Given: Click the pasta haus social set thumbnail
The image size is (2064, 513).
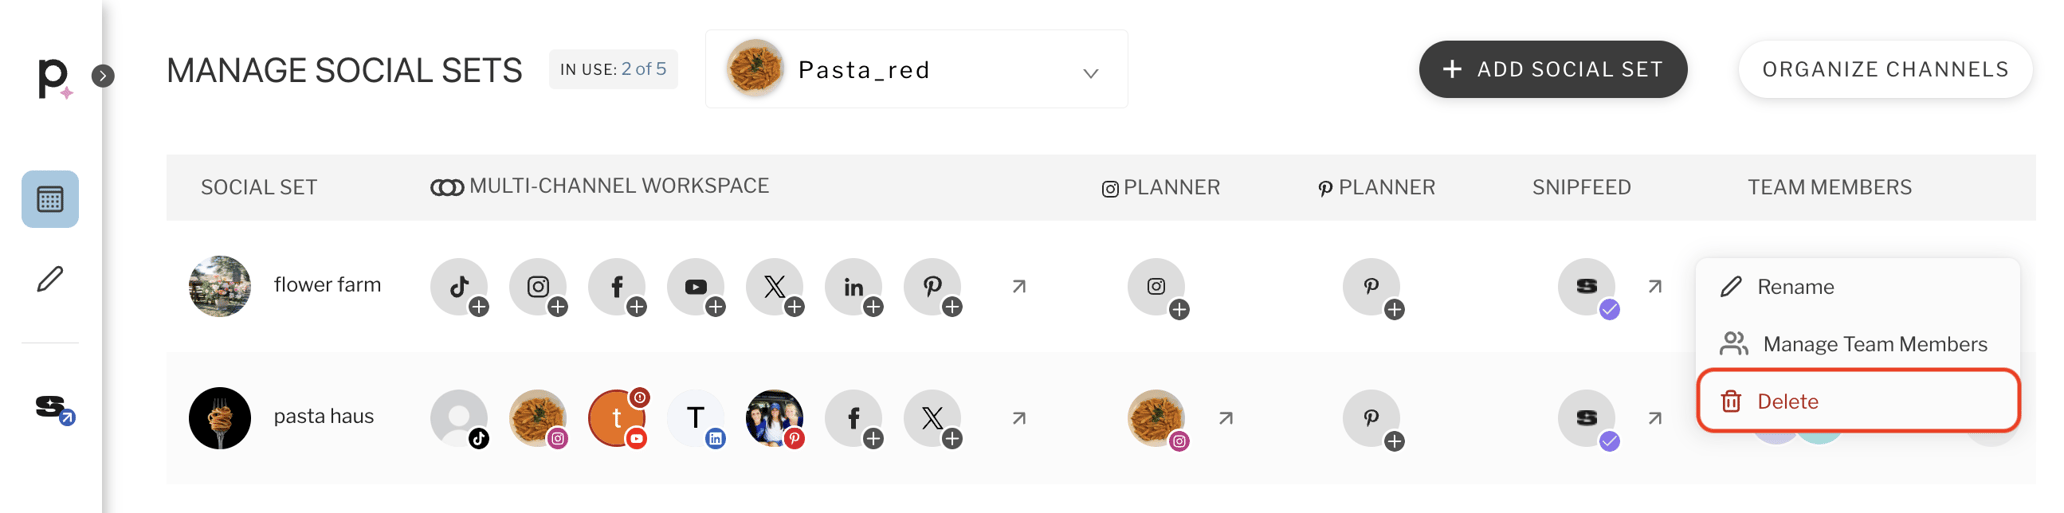Looking at the screenshot, I should (220, 418).
